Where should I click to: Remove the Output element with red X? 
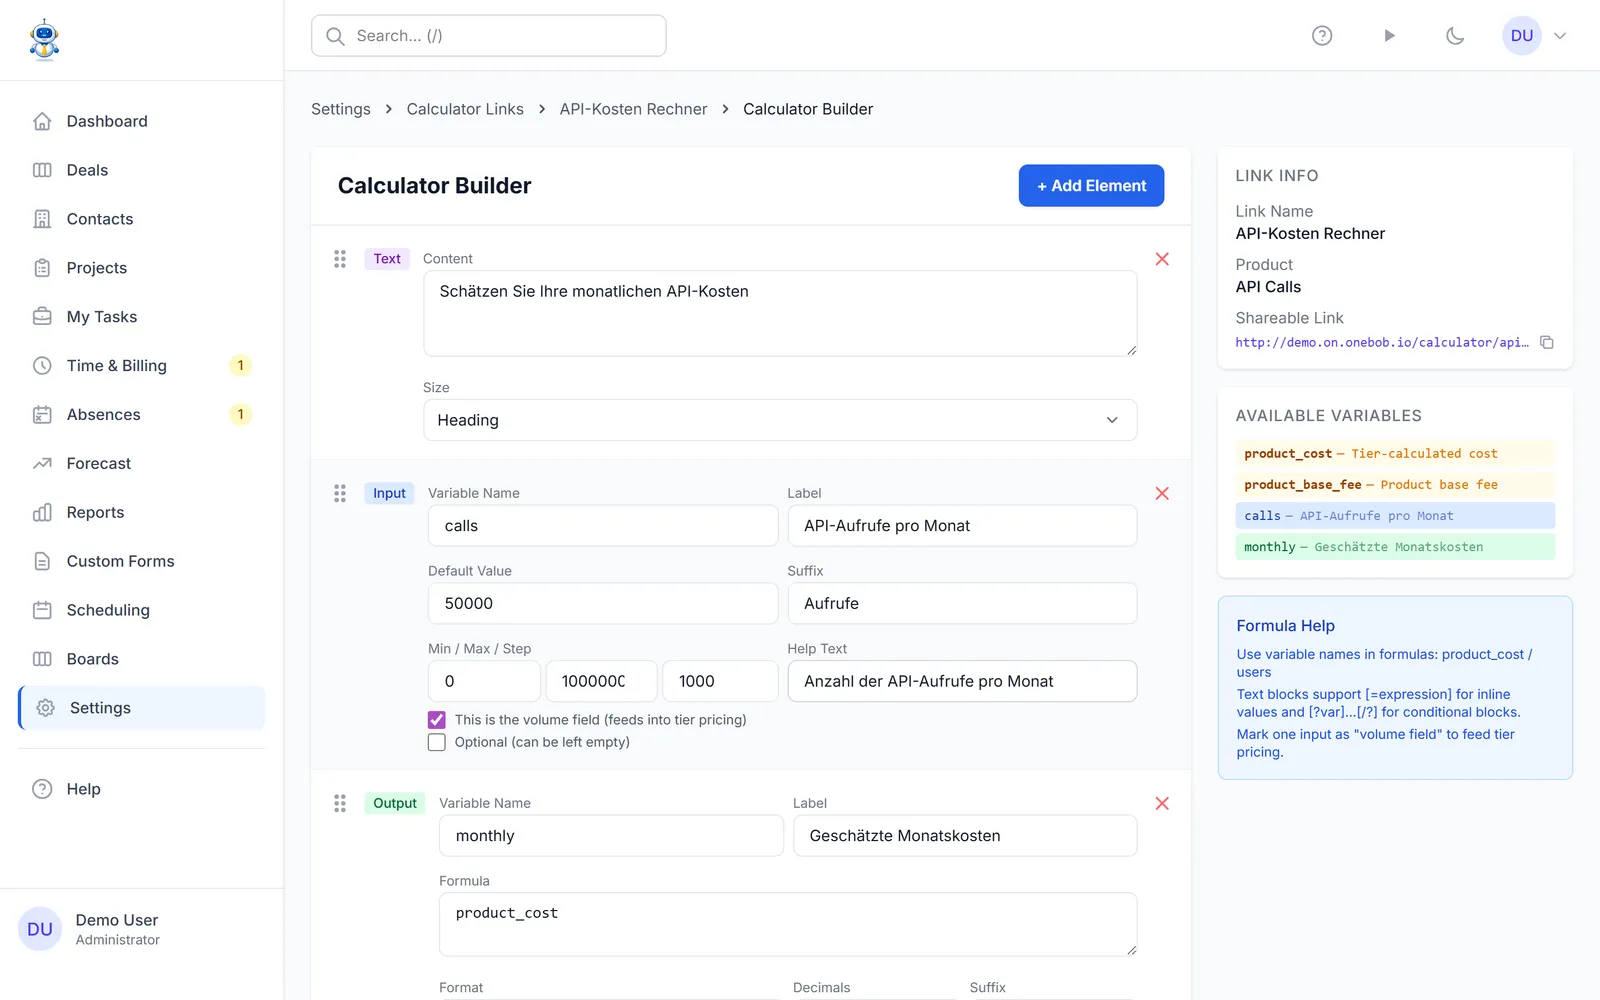tap(1162, 803)
